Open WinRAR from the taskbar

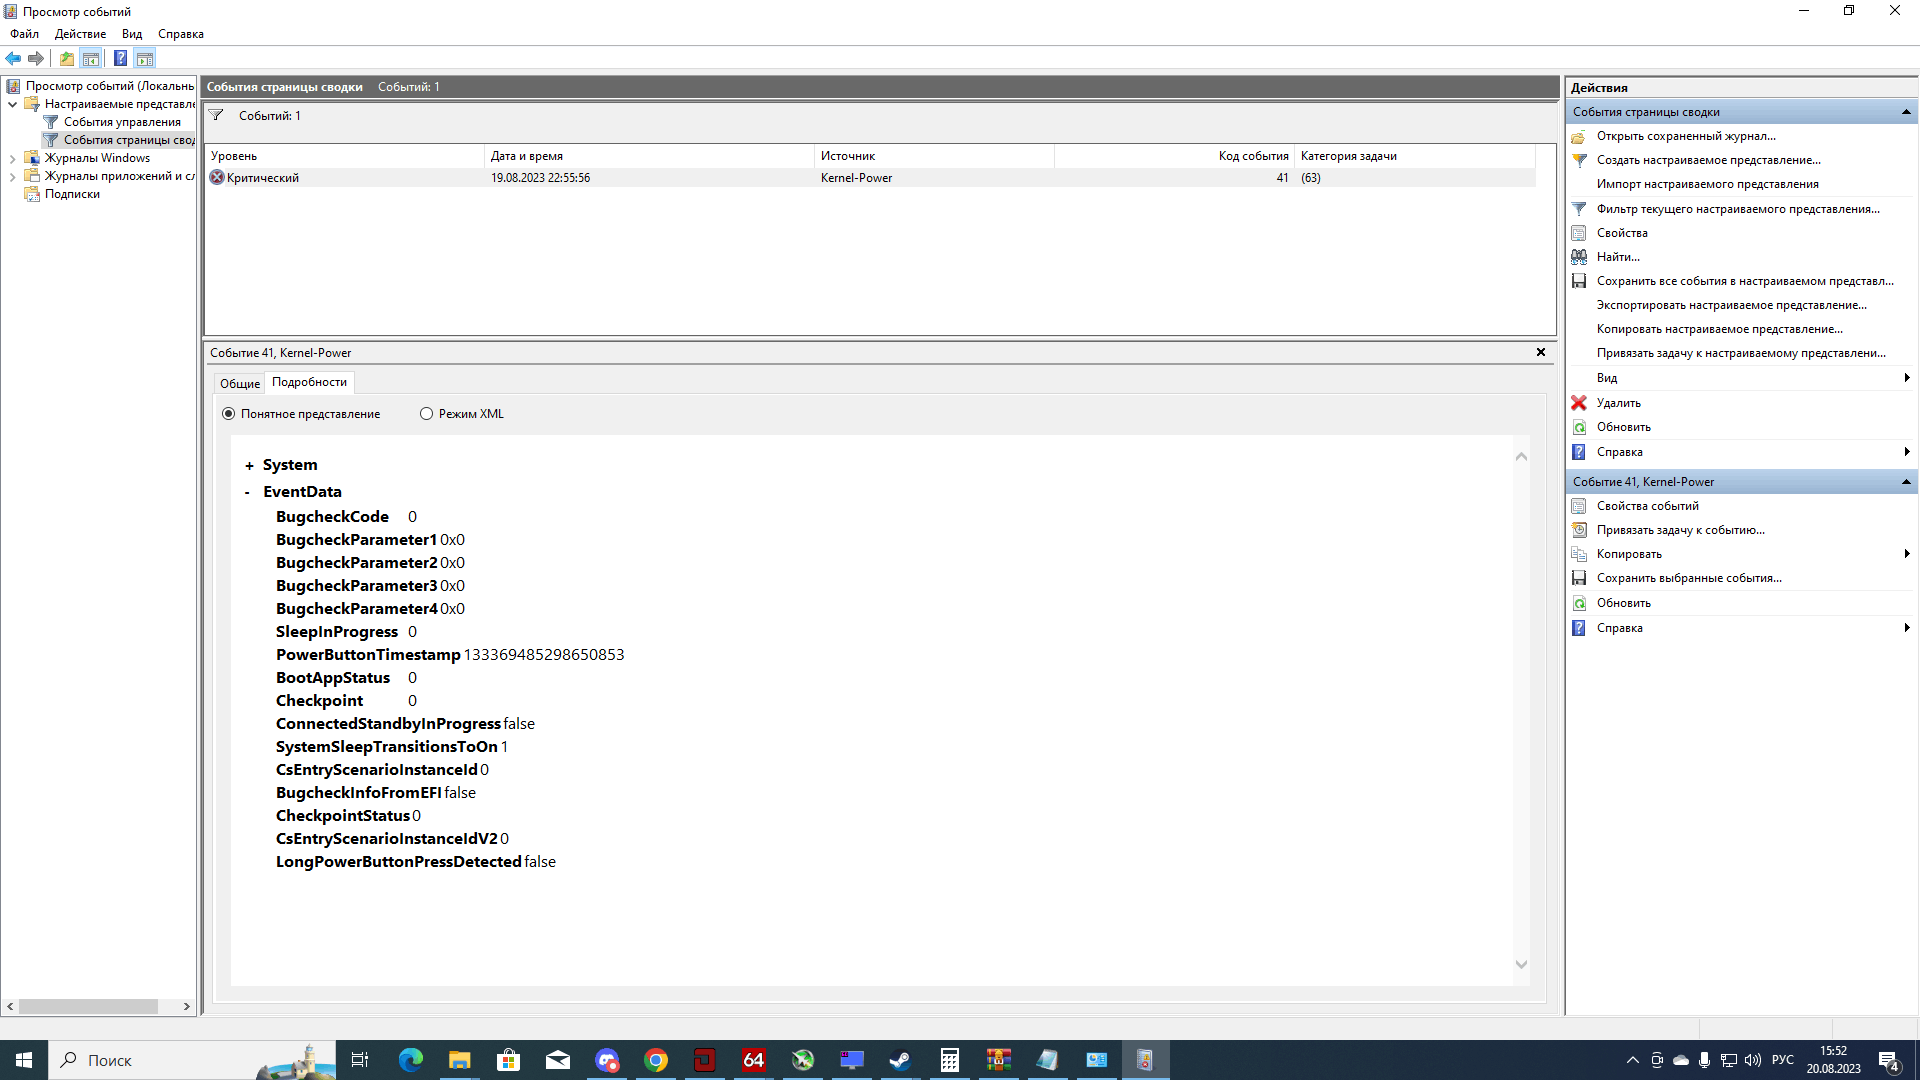[x=999, y=1060]
